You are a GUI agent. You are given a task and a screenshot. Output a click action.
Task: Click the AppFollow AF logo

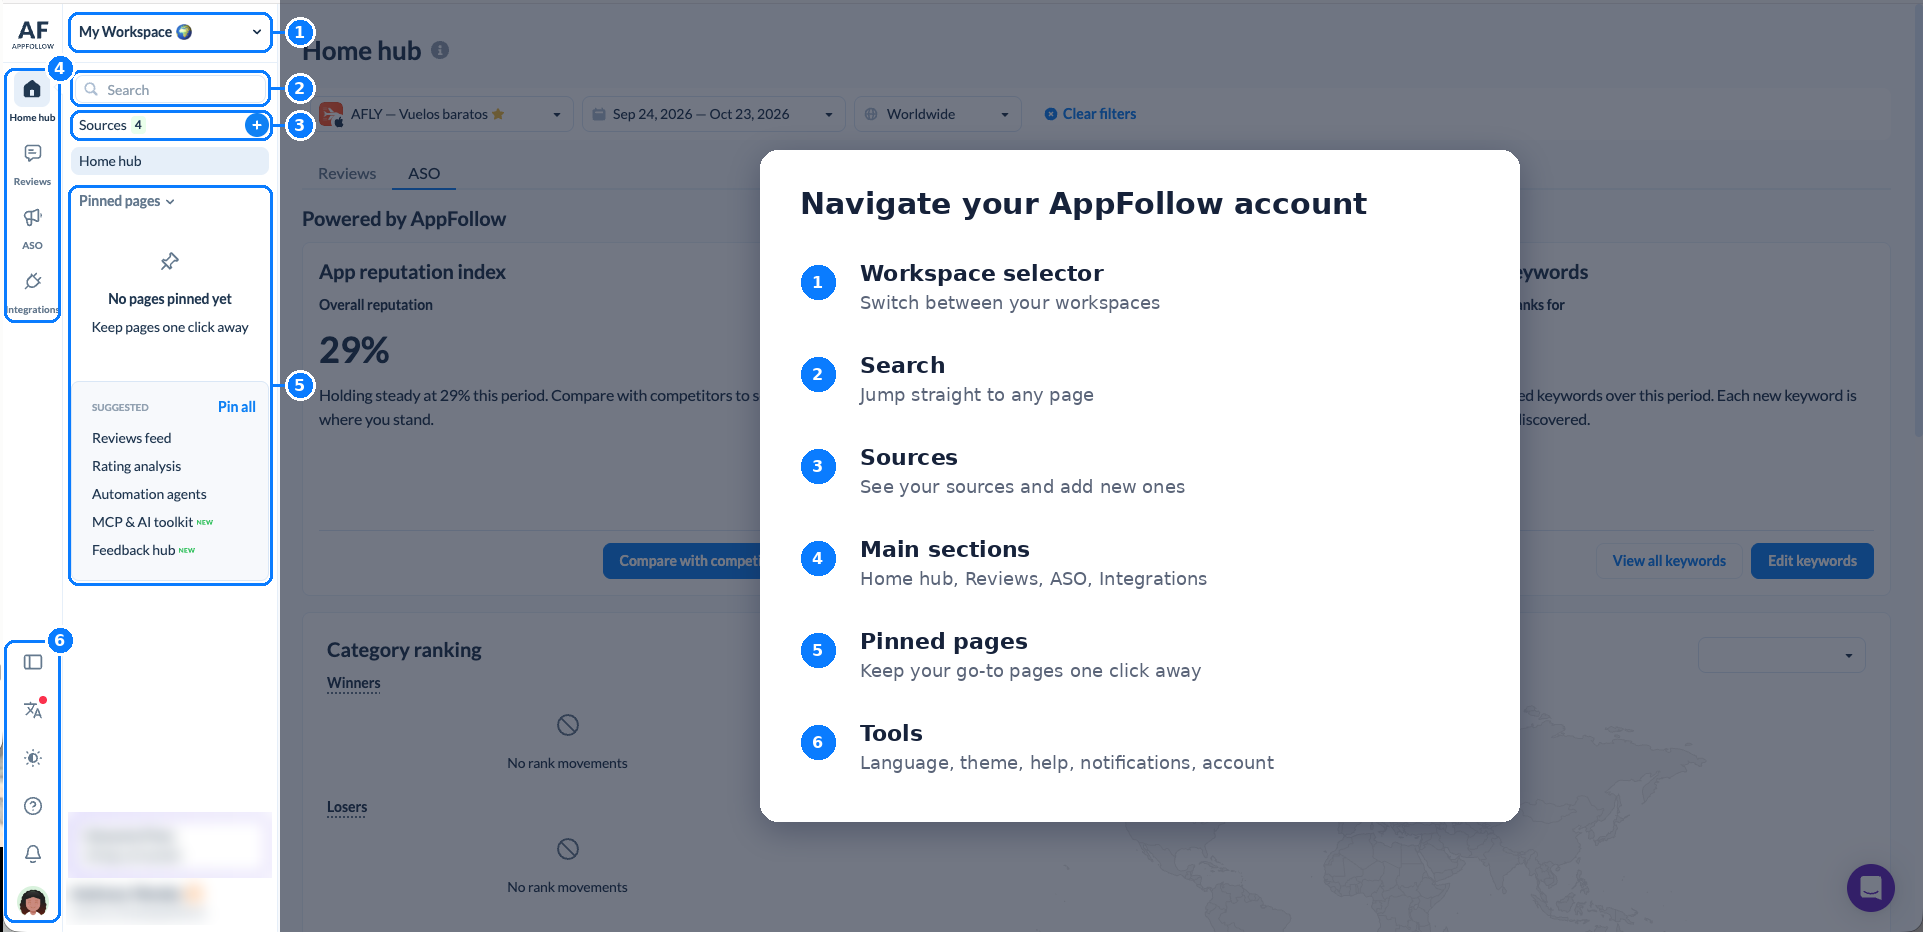[33, 34]
